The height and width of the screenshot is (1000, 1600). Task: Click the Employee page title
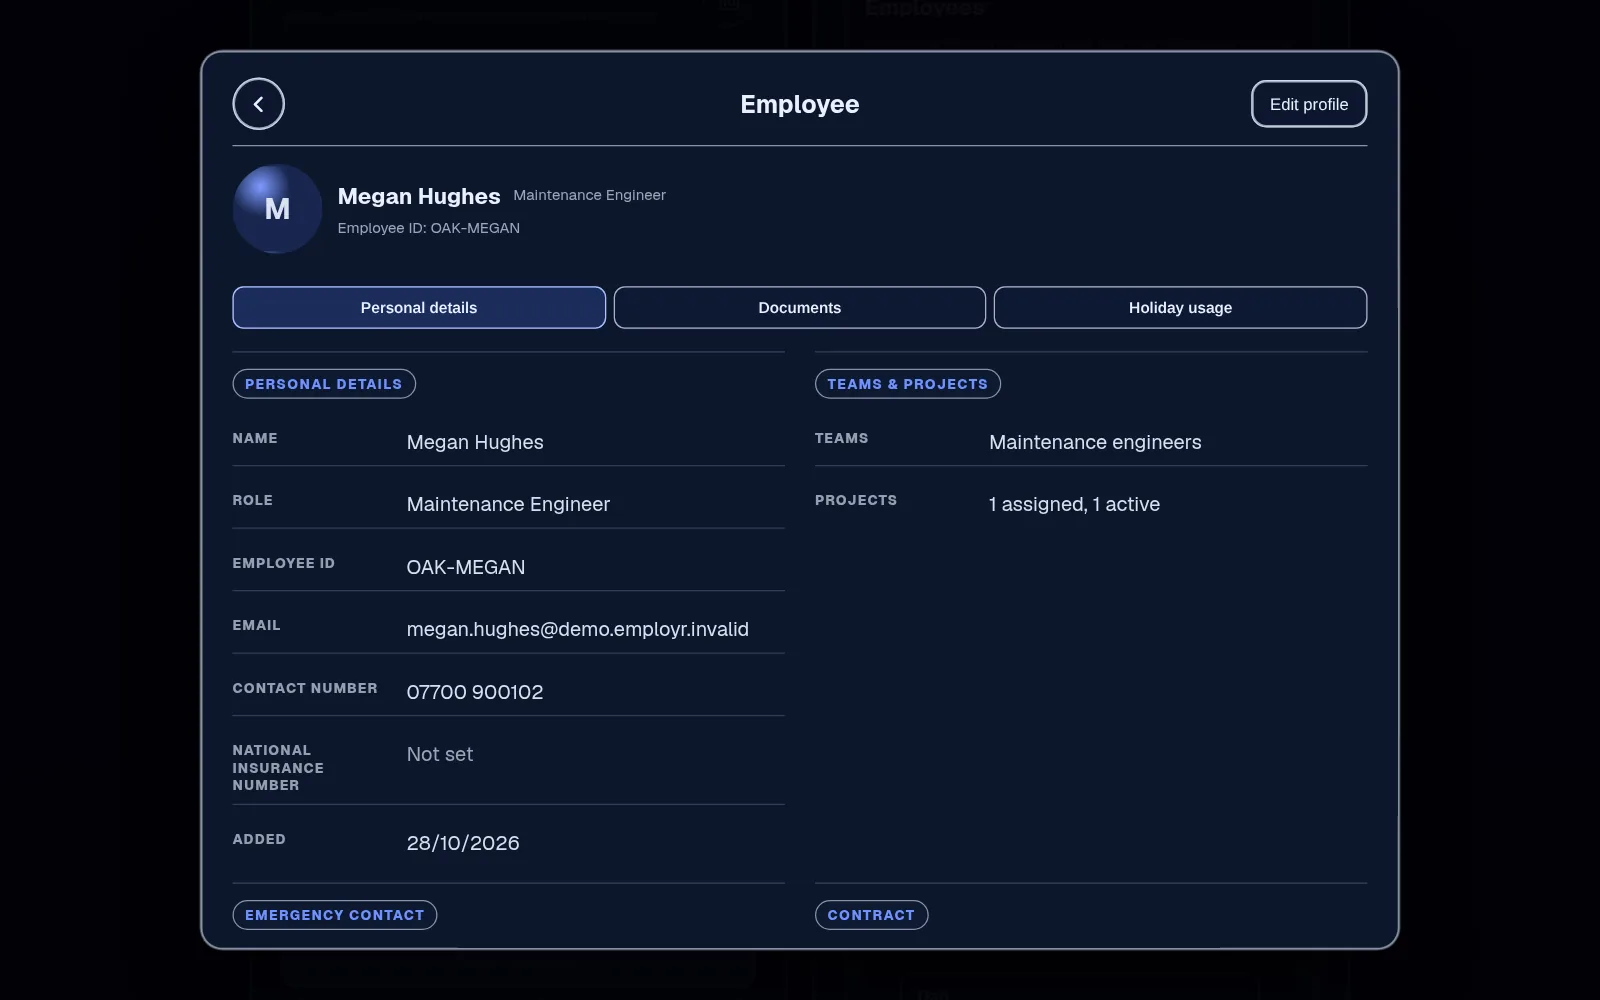point(800,104)
